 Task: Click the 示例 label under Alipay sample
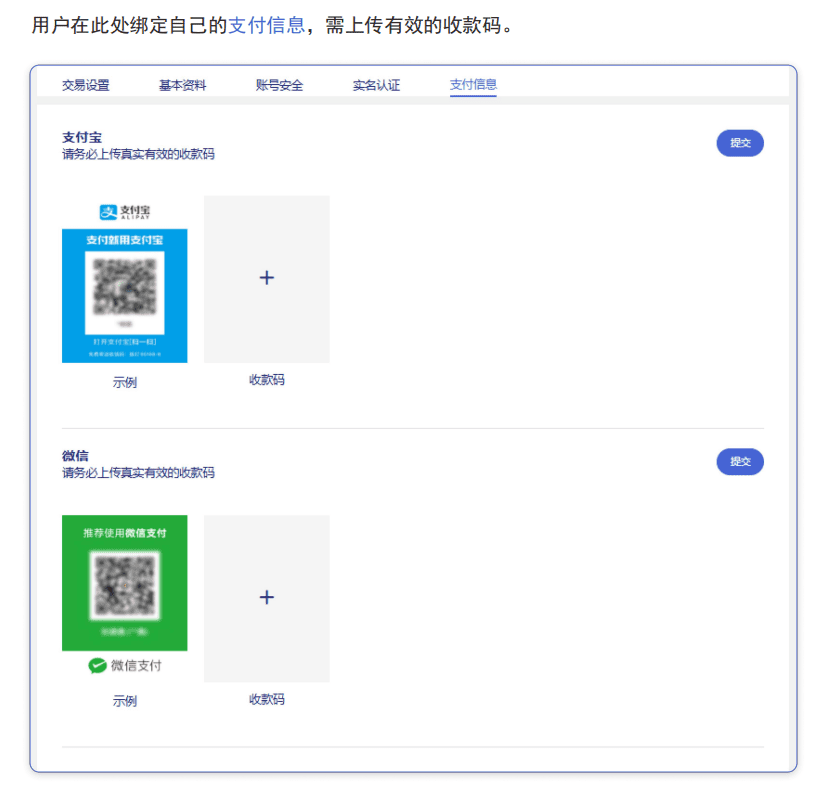tap(125, 382)
